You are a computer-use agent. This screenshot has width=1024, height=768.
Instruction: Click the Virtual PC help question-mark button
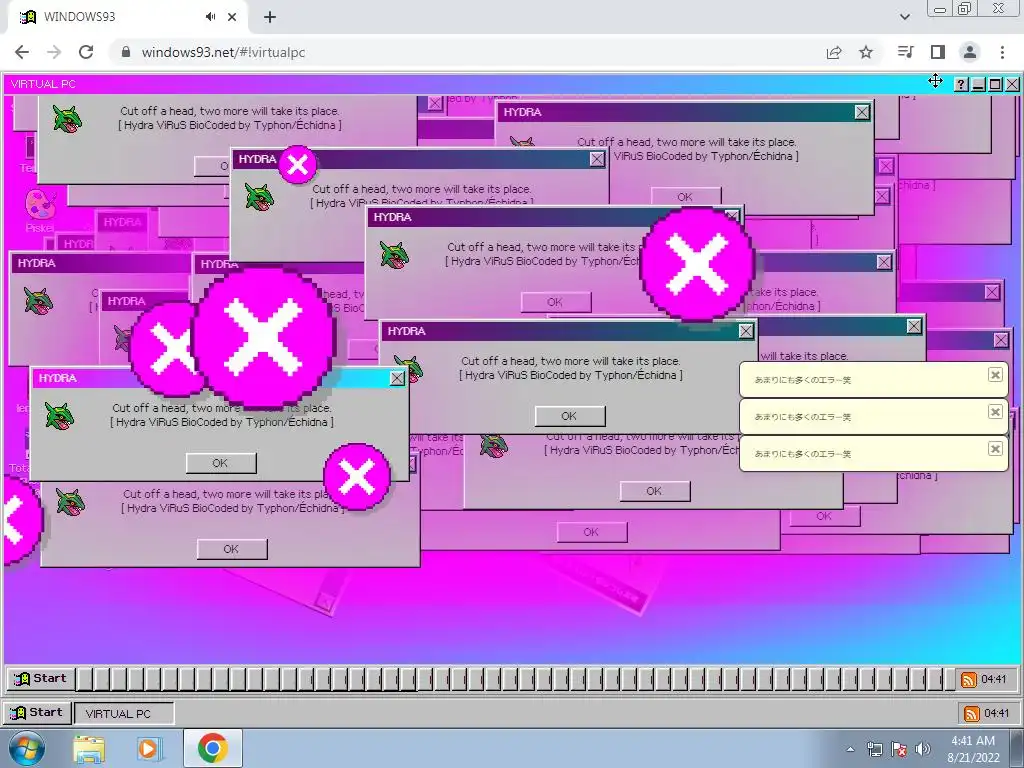961,84
